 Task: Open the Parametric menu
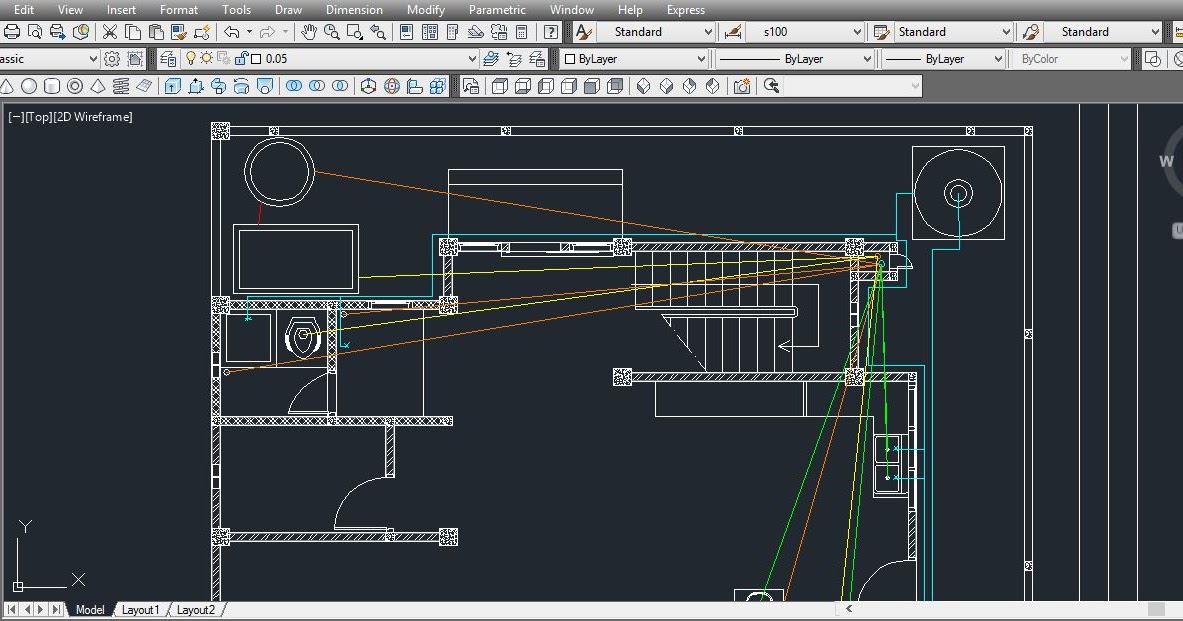coord(497,10)
